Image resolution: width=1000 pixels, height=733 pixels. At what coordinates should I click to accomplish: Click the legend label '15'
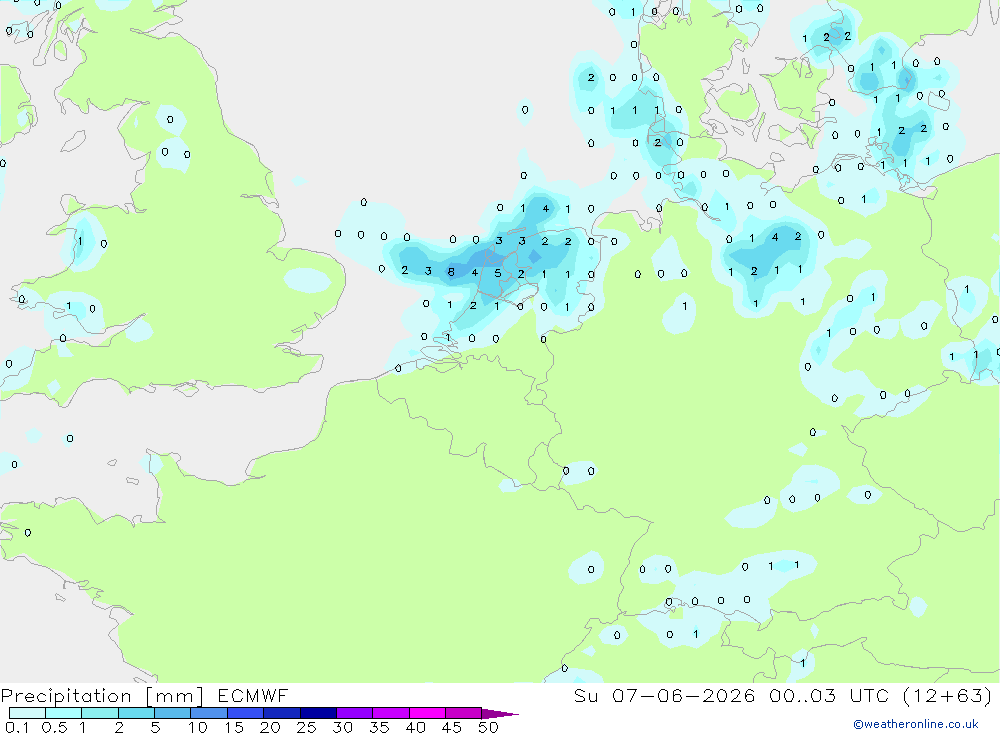tap(234, 727)
